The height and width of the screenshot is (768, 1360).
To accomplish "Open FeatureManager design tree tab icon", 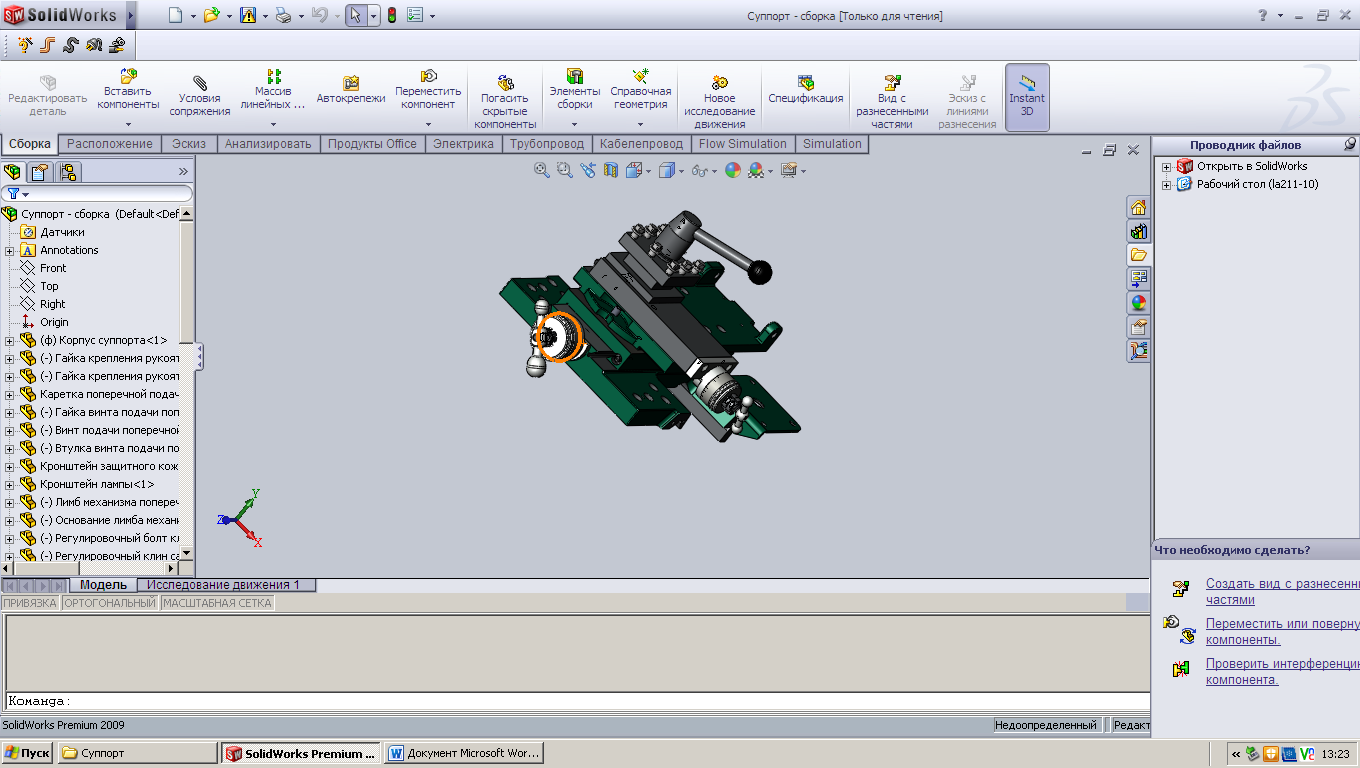I will tap(13, 172).
